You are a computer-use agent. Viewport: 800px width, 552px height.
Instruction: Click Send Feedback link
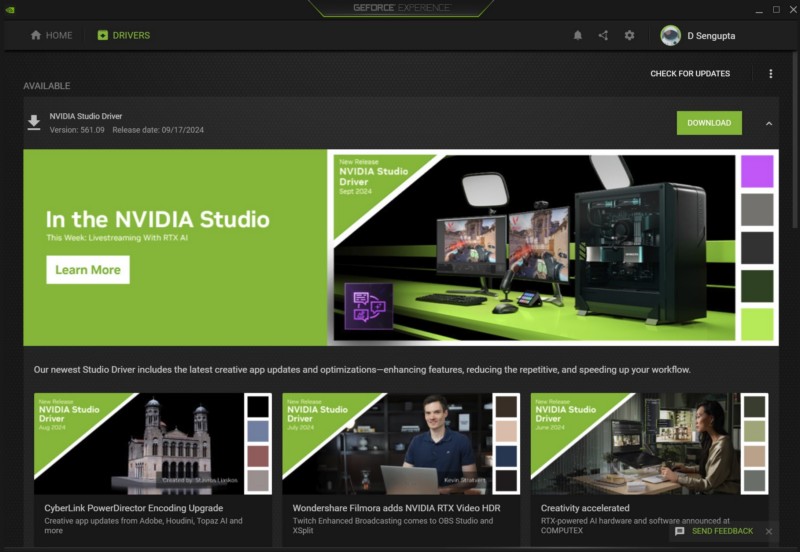[722, 531]
